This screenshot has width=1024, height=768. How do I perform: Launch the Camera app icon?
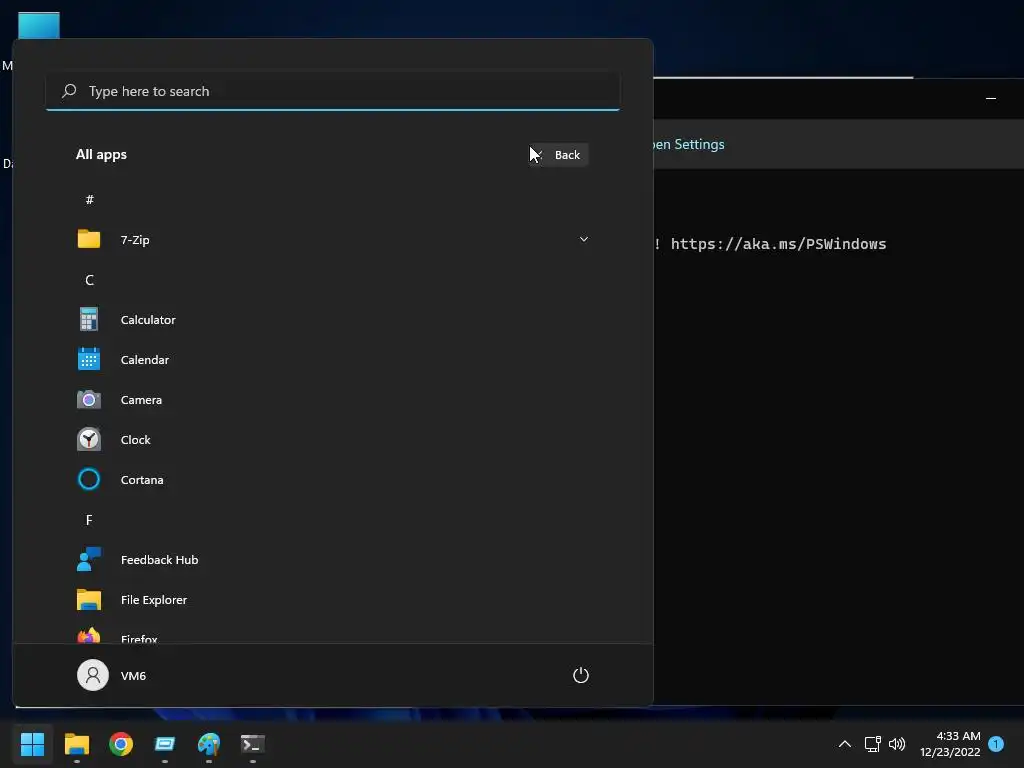(x=89, y=400)
